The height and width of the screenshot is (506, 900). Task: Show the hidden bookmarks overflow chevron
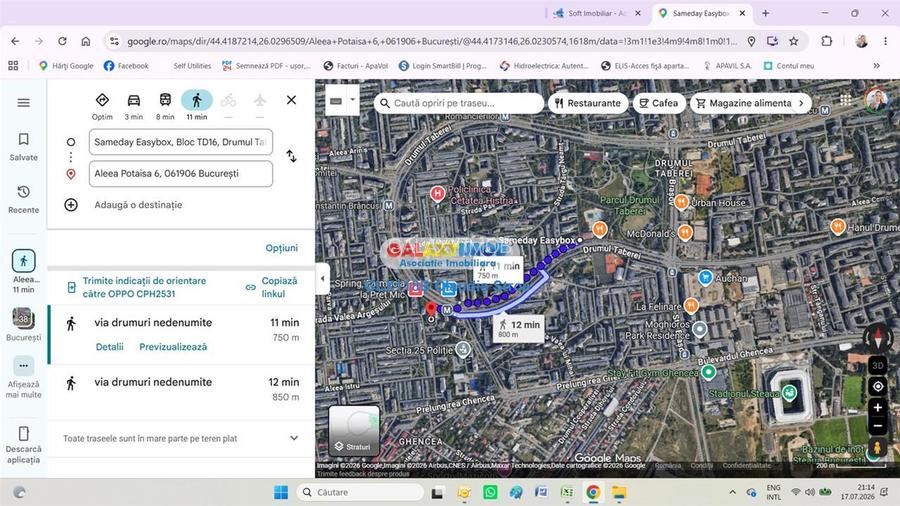876,66
